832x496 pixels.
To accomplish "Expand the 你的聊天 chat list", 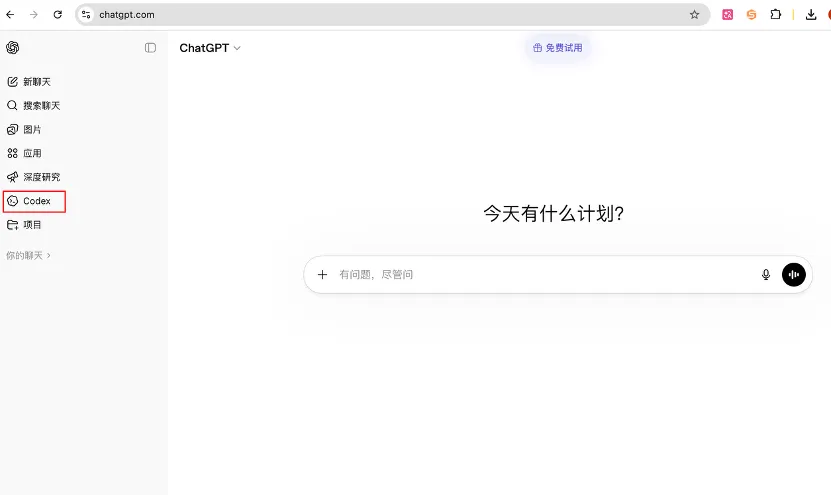I will [x=28, y=256].
